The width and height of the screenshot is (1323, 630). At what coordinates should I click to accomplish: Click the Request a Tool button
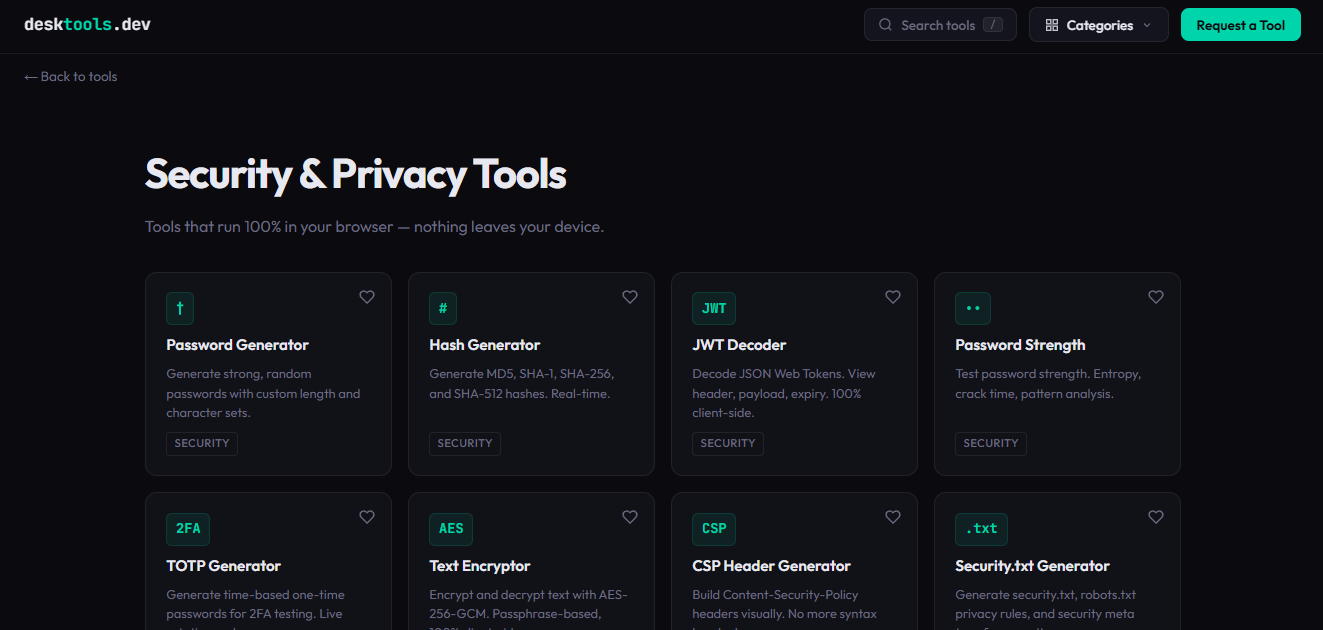[1240, 24]
